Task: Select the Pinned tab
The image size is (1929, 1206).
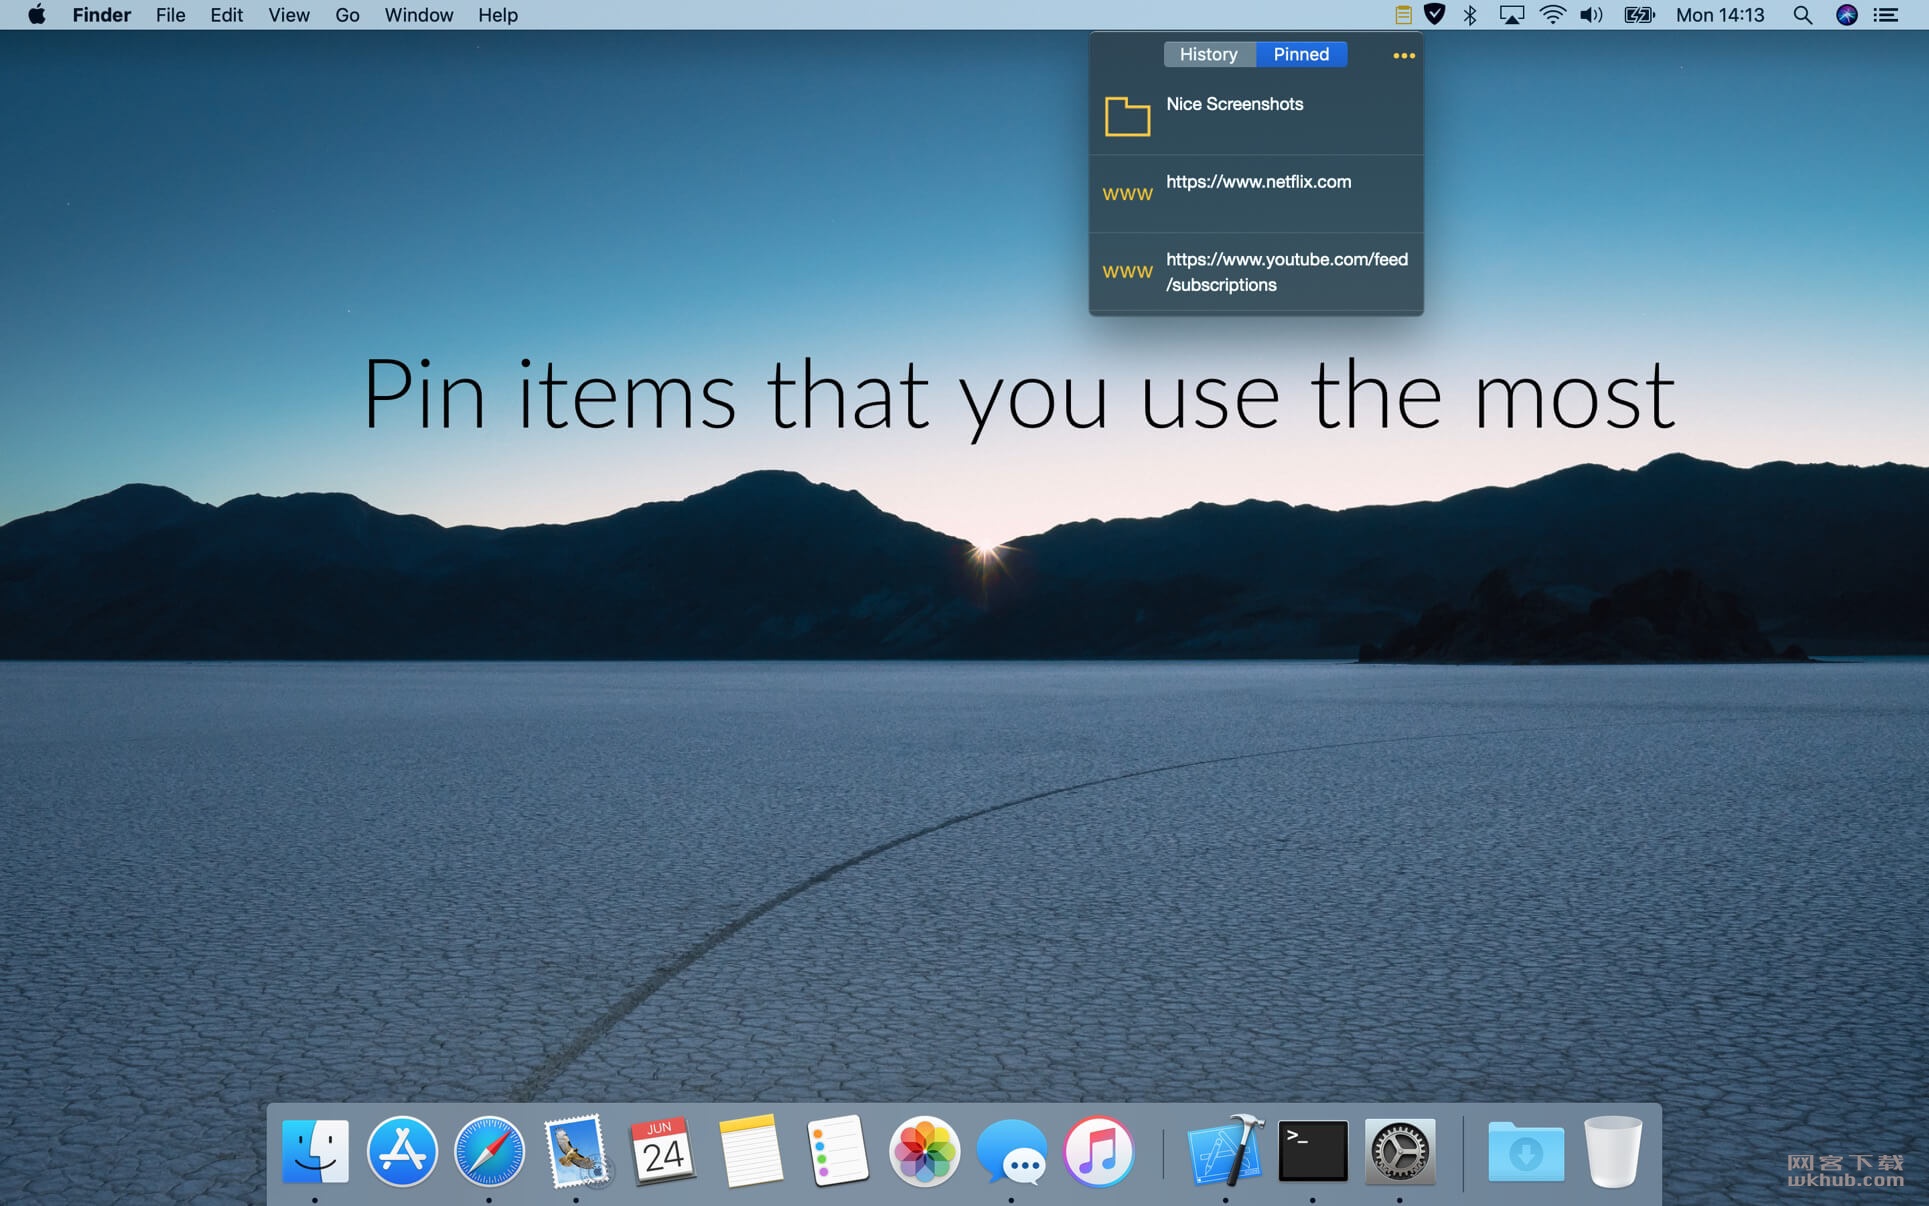Action: coord(1301,54)
